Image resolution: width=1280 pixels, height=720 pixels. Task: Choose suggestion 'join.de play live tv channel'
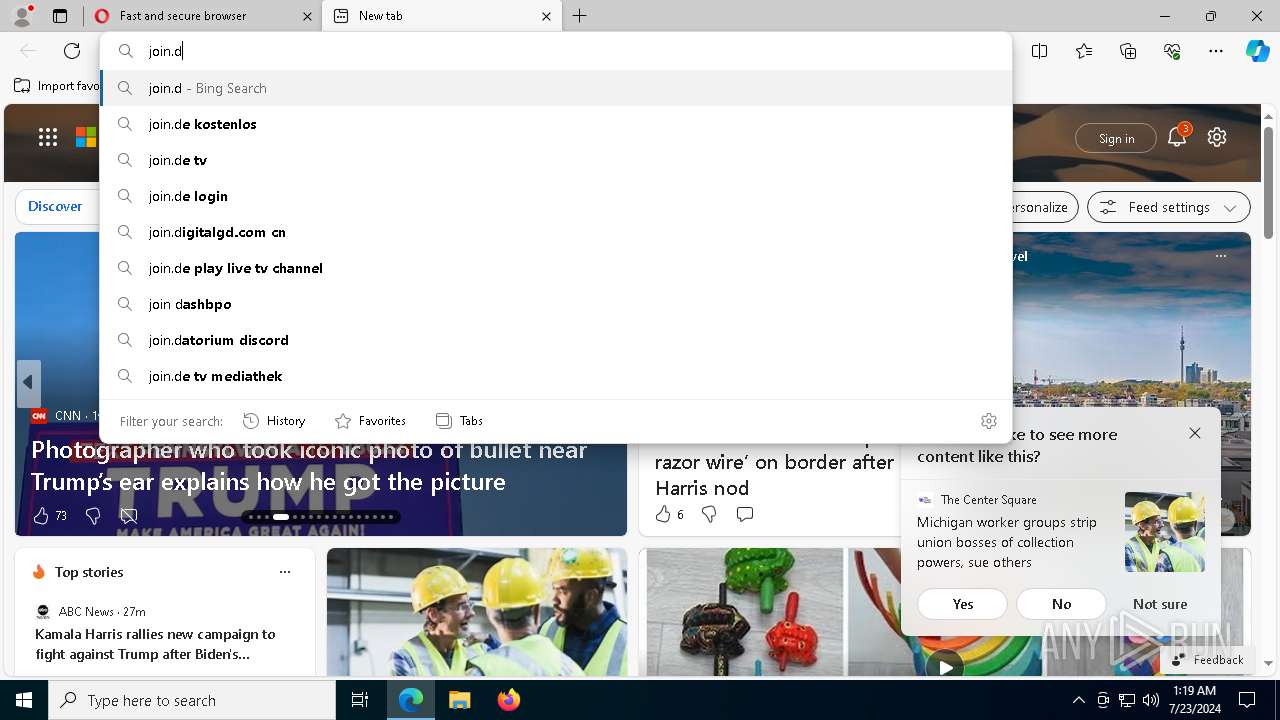556,268
